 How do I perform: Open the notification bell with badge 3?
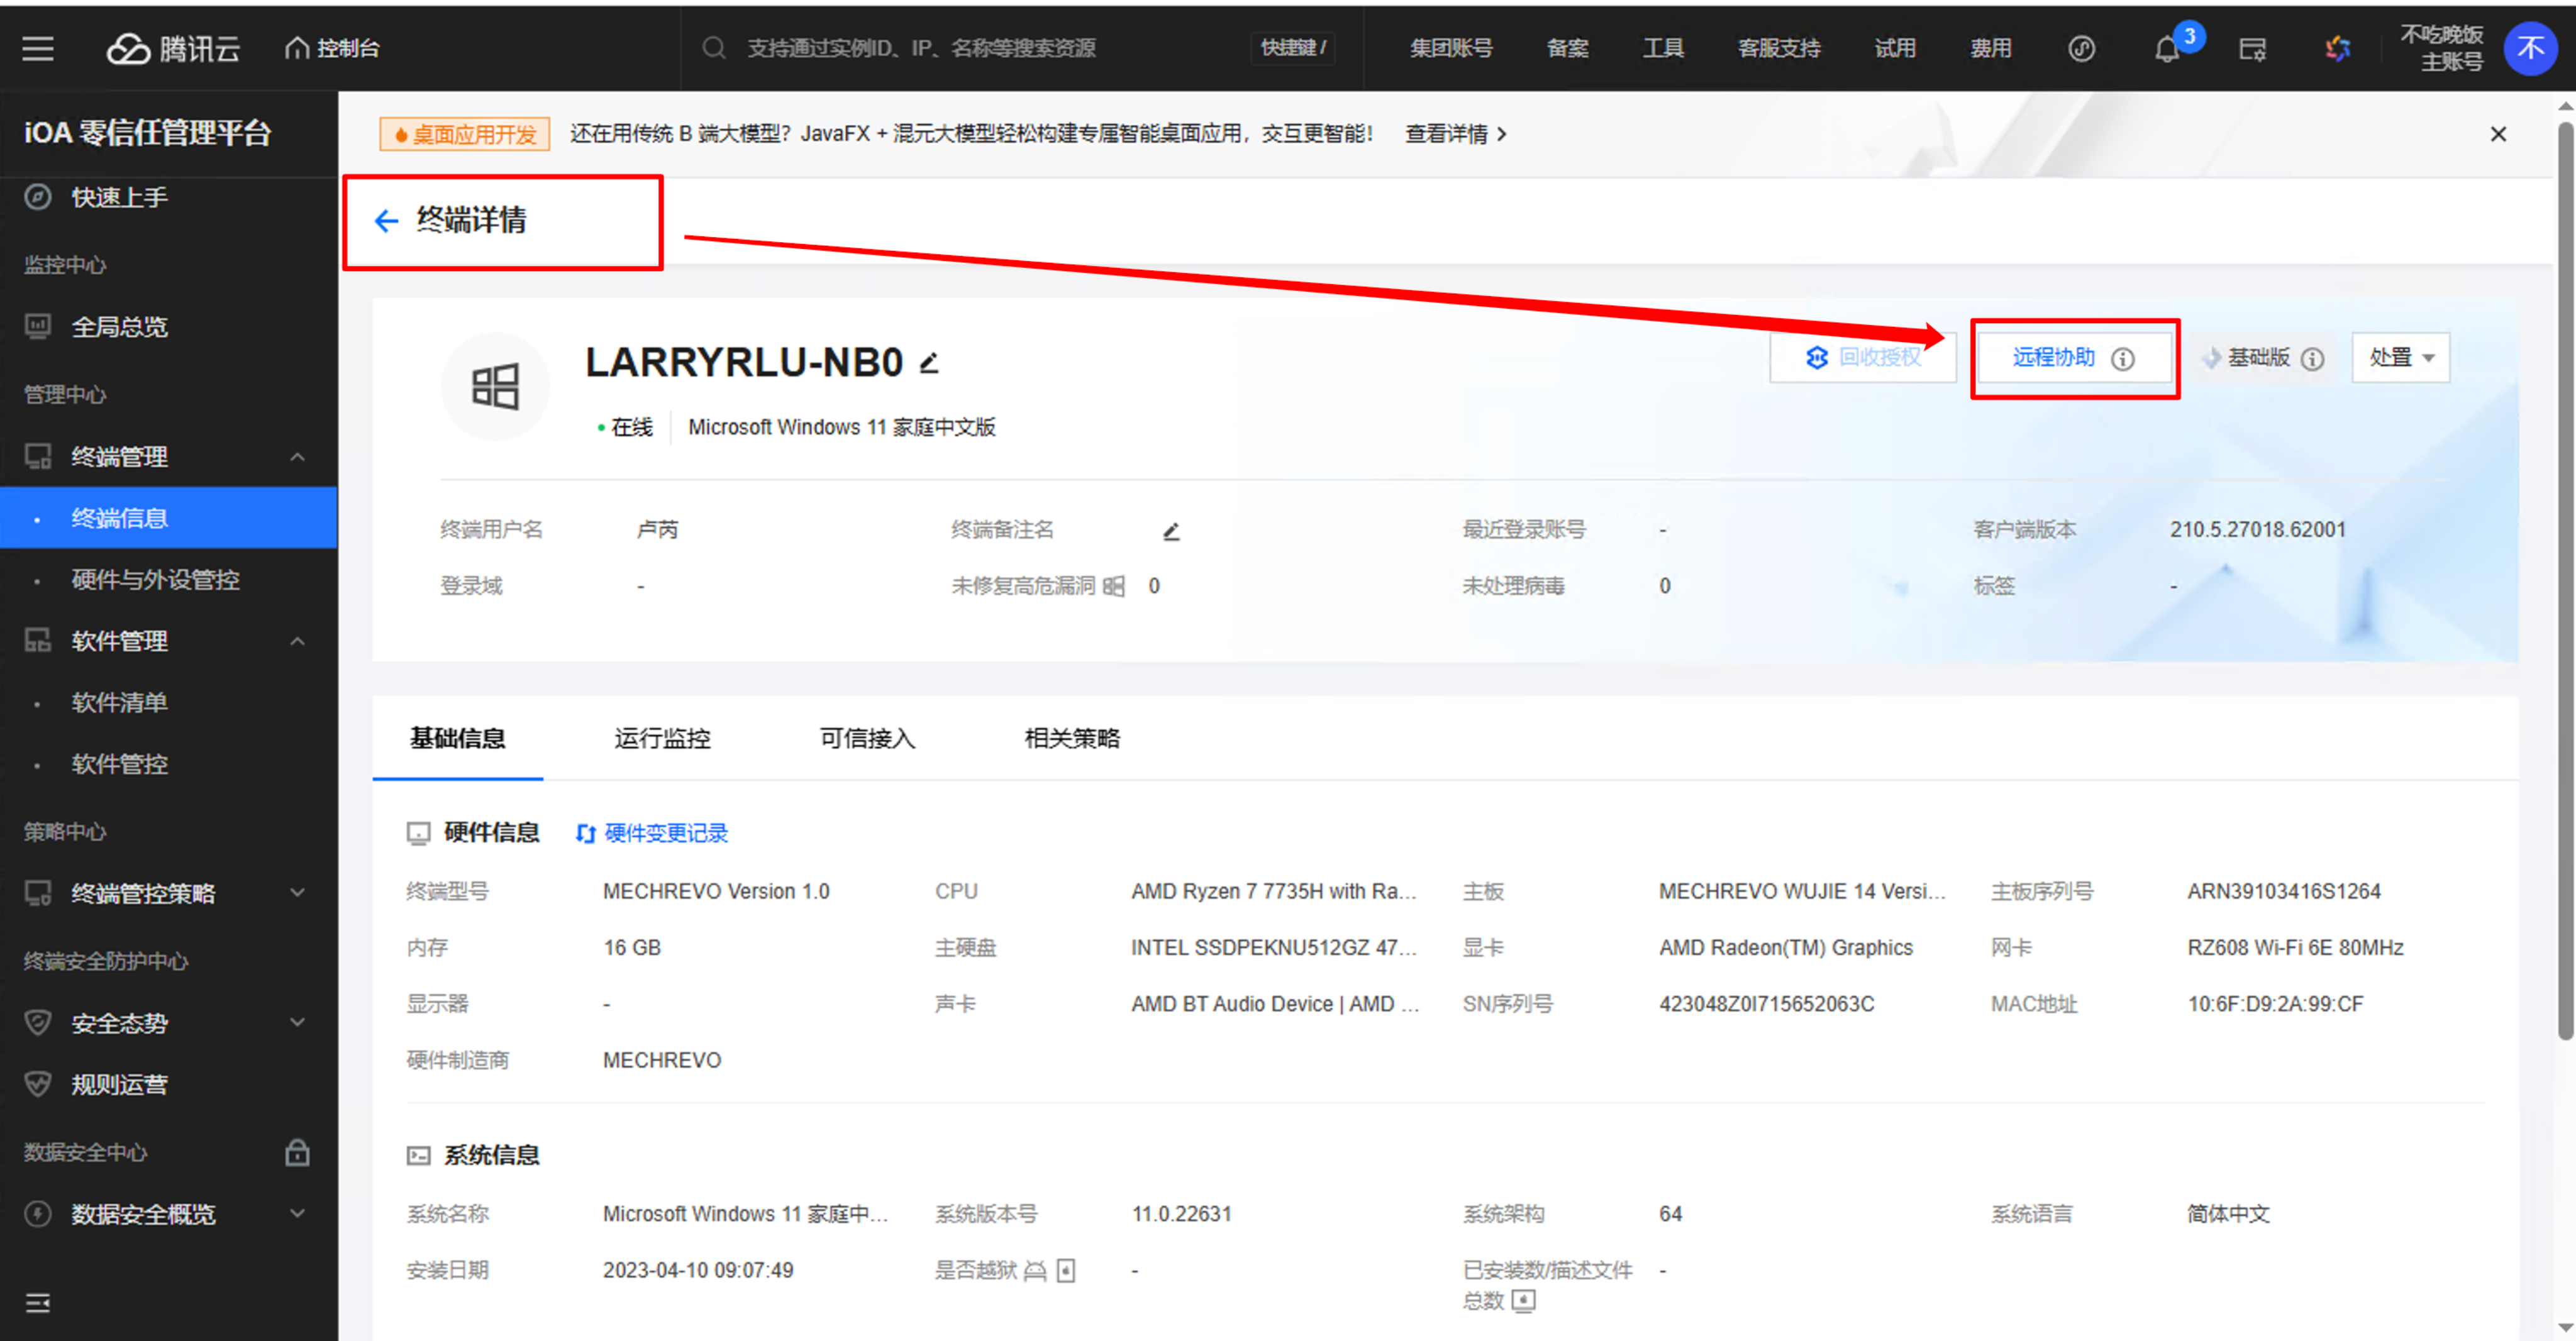[x=2166, y=49]
